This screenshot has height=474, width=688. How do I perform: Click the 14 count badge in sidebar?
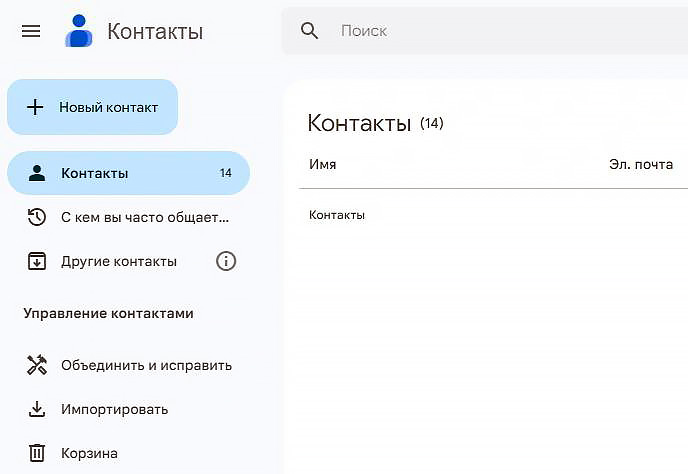tap(226, 173)
